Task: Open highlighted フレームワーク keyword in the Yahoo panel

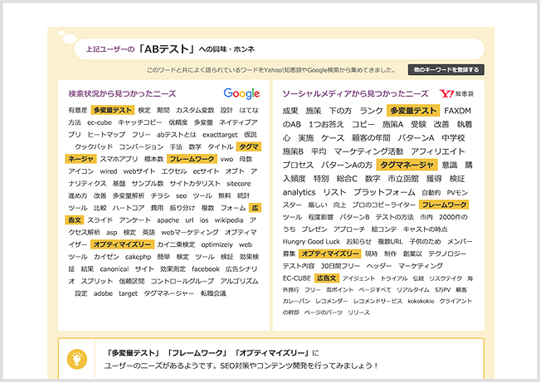Action: point(444,205)
